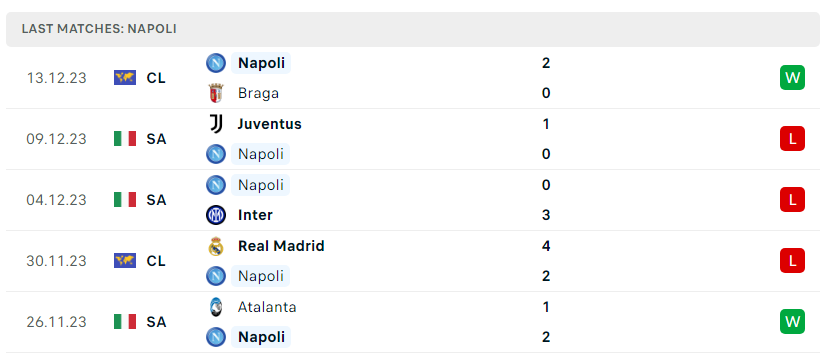Viewport: 827px width, 361px height.
Task: Click Napoli crest in the Braga match
Action: 216,63
